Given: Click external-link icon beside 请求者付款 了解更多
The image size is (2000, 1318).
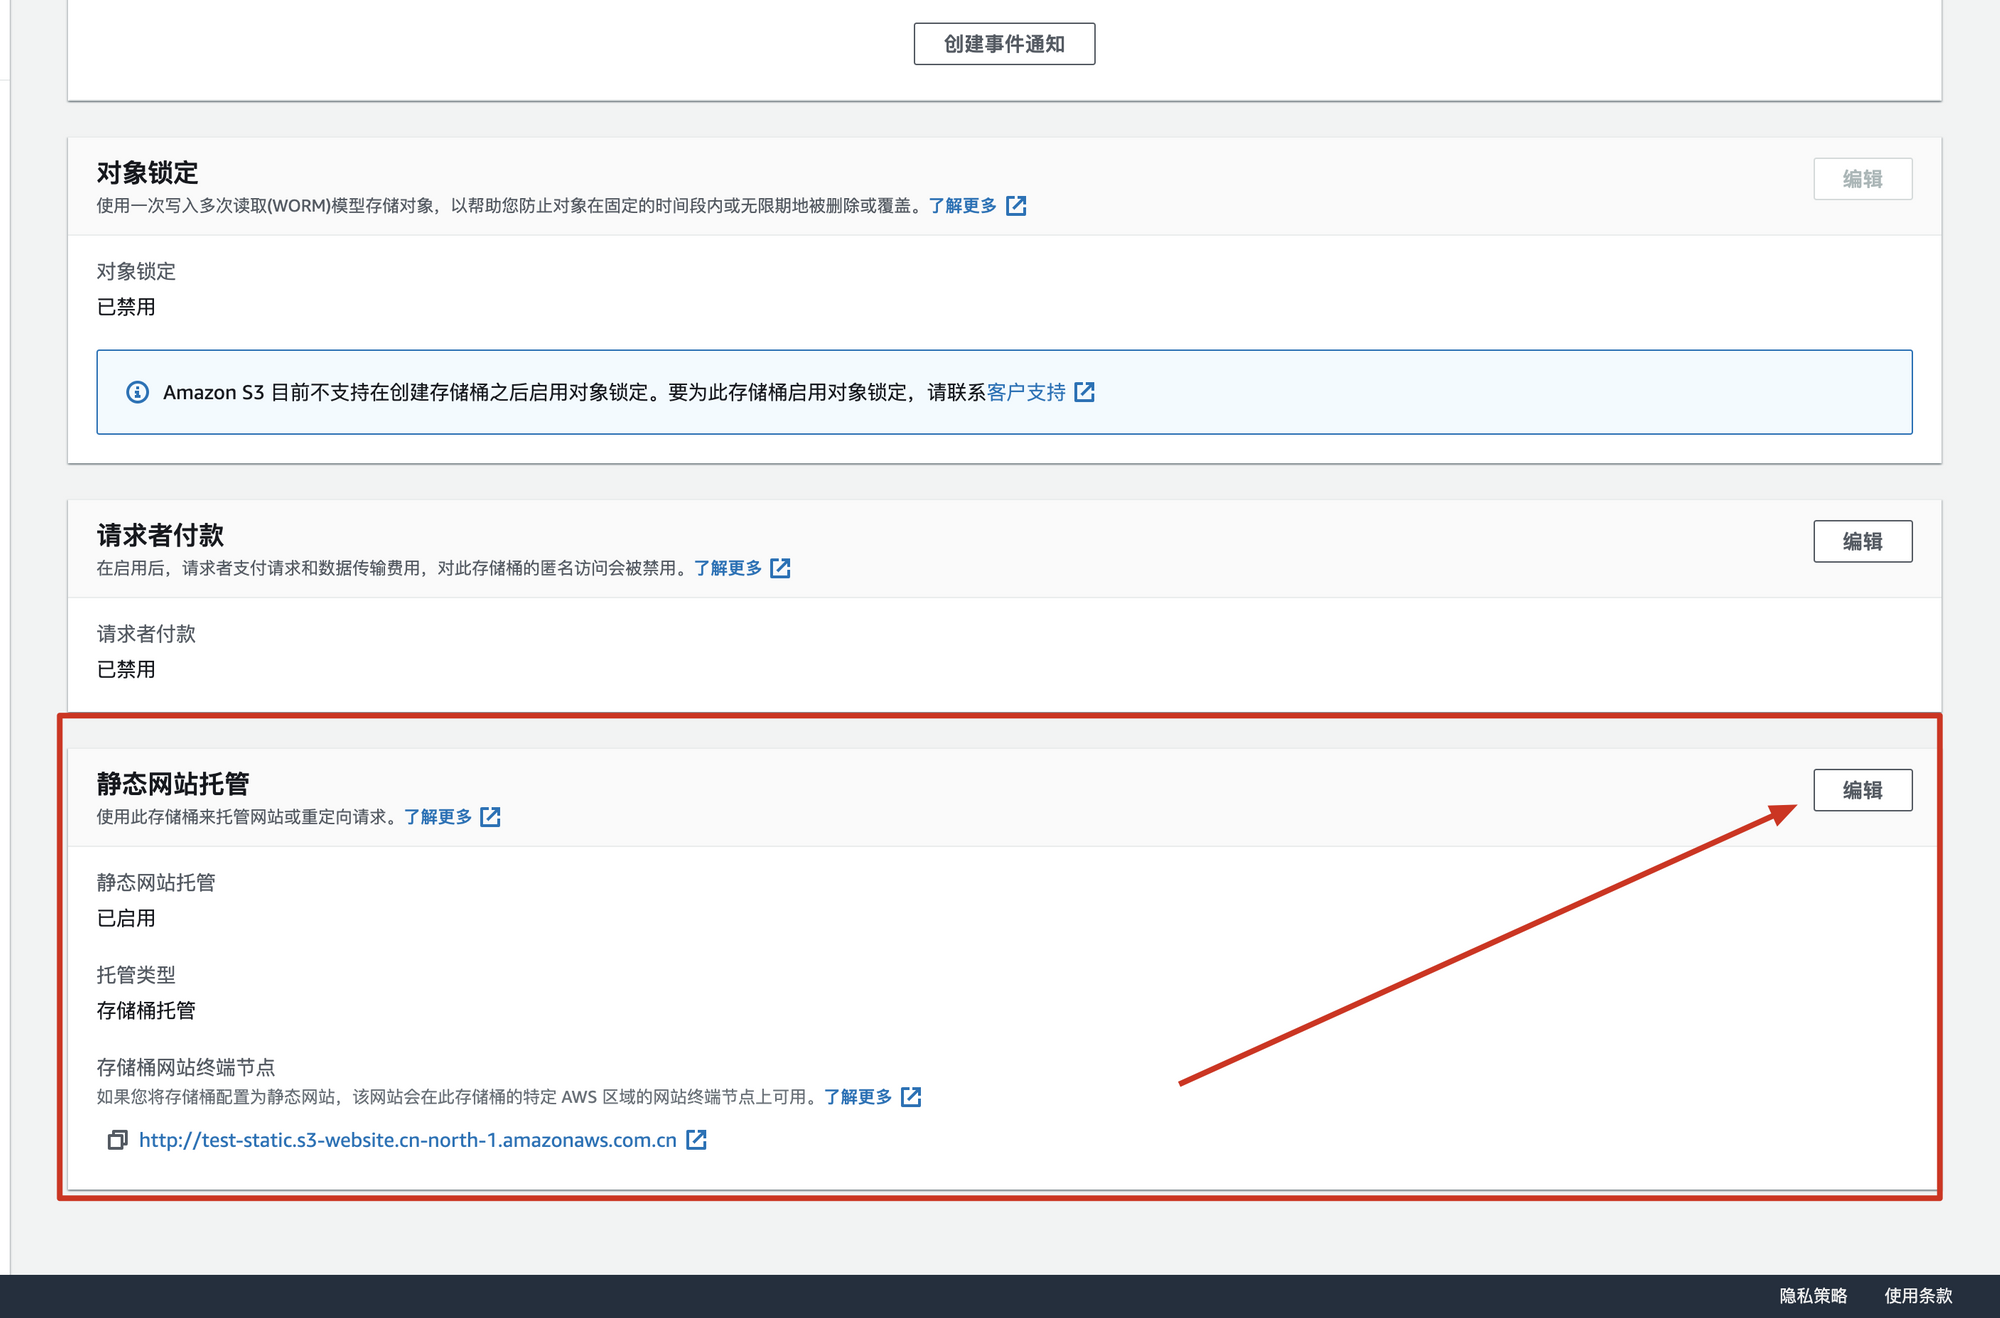Looking at the screenshot, I should (781, 568).
